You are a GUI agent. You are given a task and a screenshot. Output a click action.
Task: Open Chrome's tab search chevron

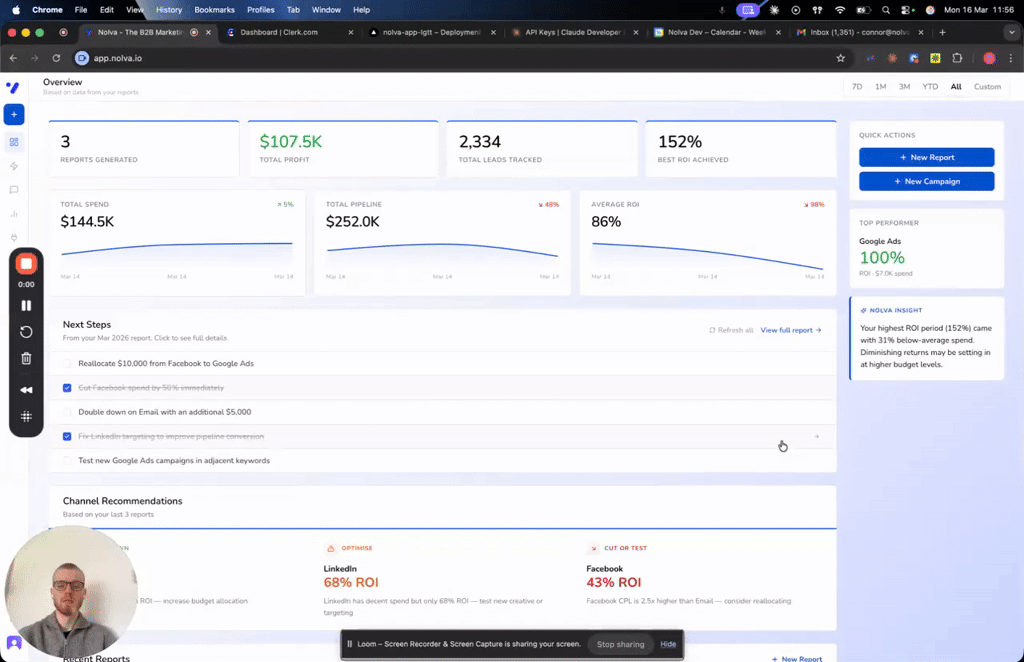(1013, 31)
